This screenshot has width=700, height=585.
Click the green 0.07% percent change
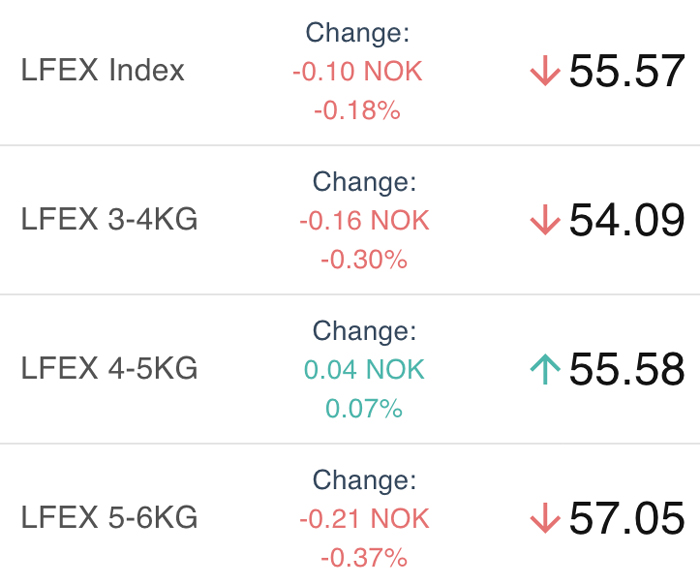(364, 409)
